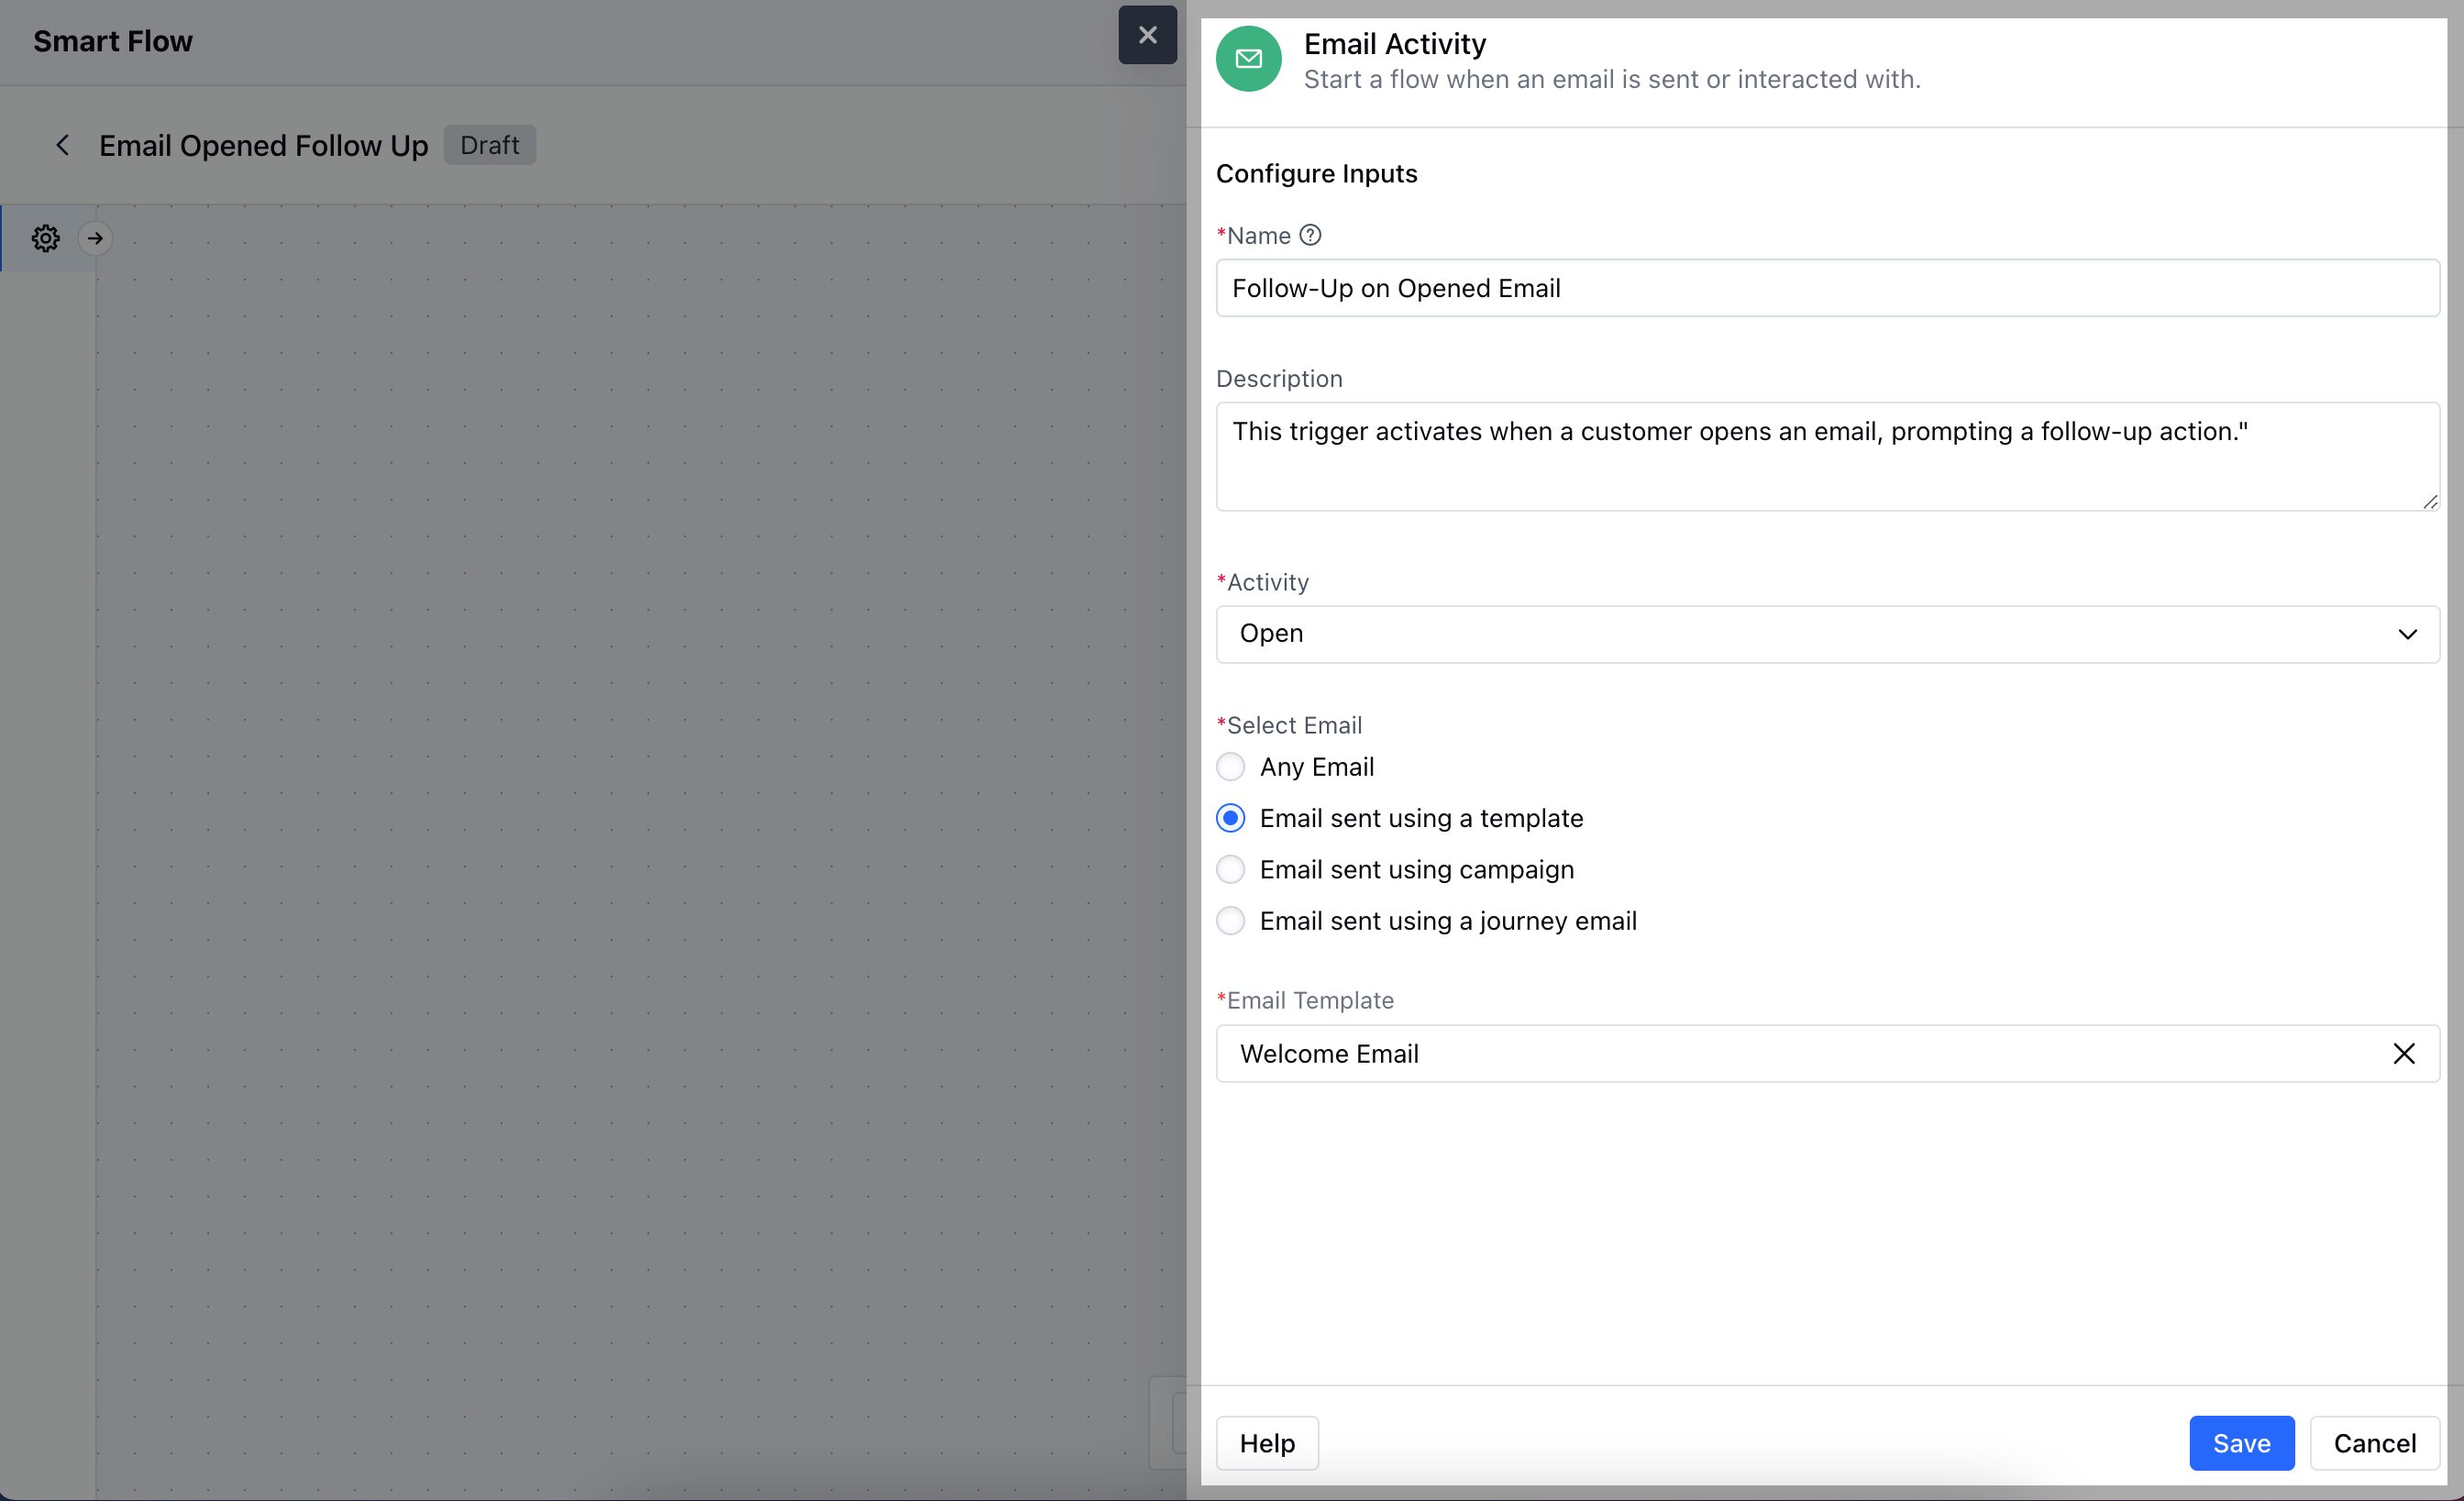The image size is (2464, 1501).
Task: Select Email sent using a journey email
Action: pyautogui.click(x=1231, y=920)
